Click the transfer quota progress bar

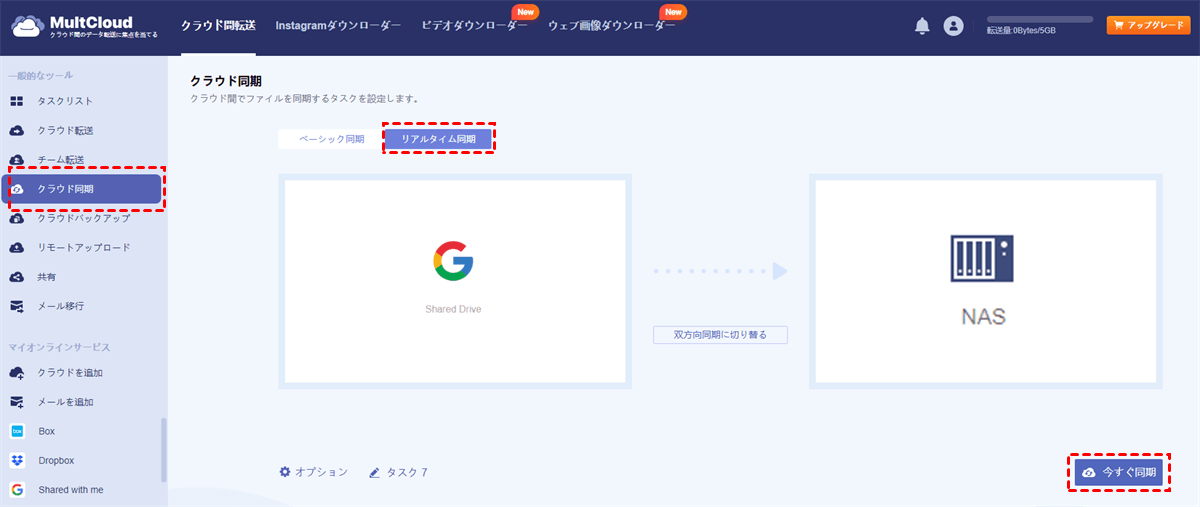point(1040,19)
